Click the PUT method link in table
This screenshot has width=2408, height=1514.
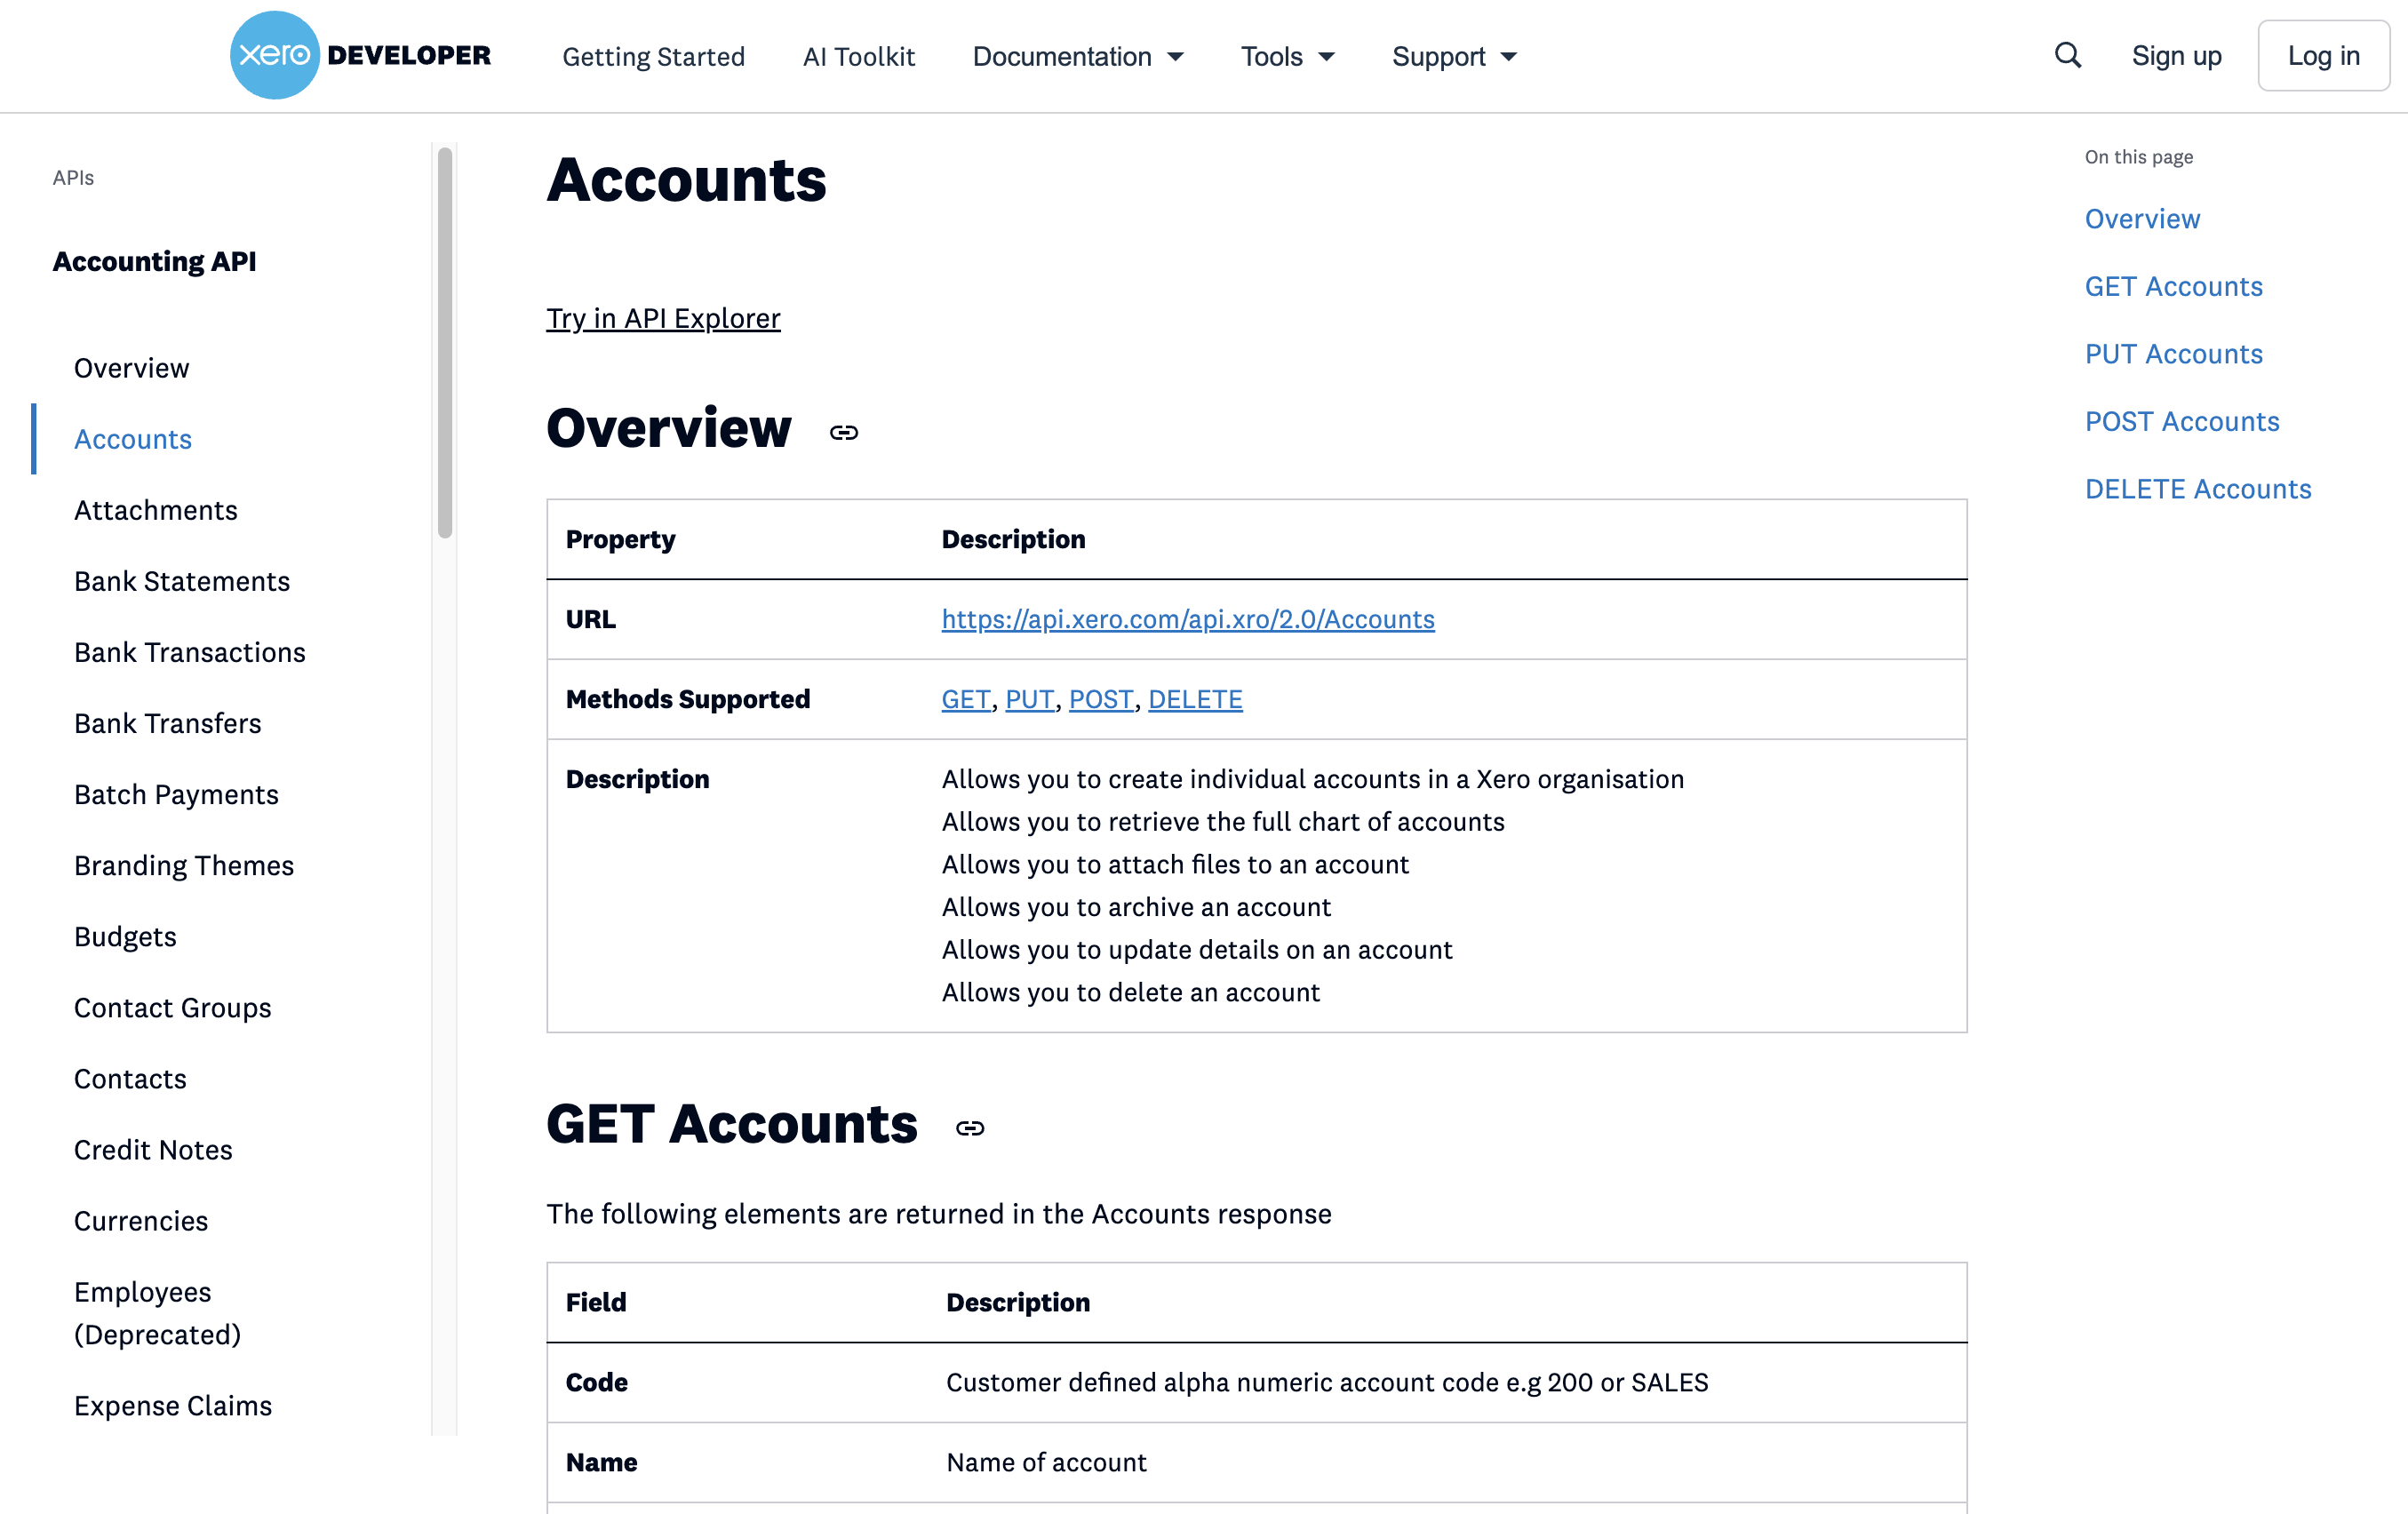tap(1030, 699)
